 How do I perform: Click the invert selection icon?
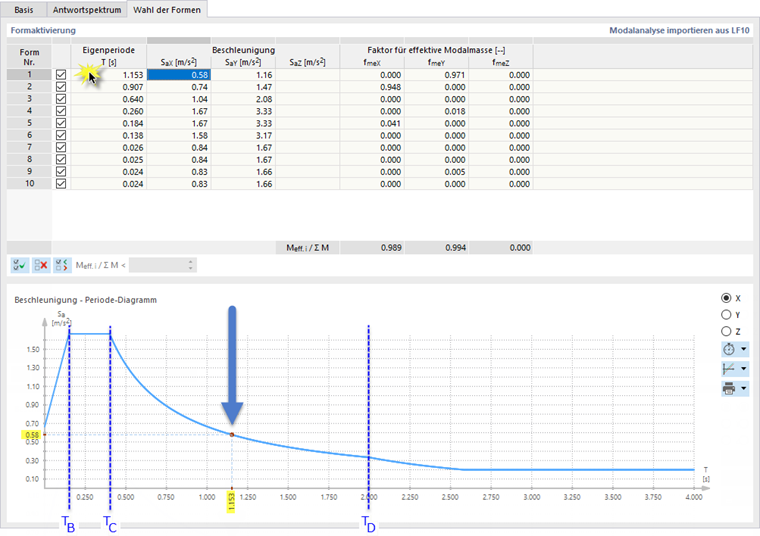click(62, 265)
